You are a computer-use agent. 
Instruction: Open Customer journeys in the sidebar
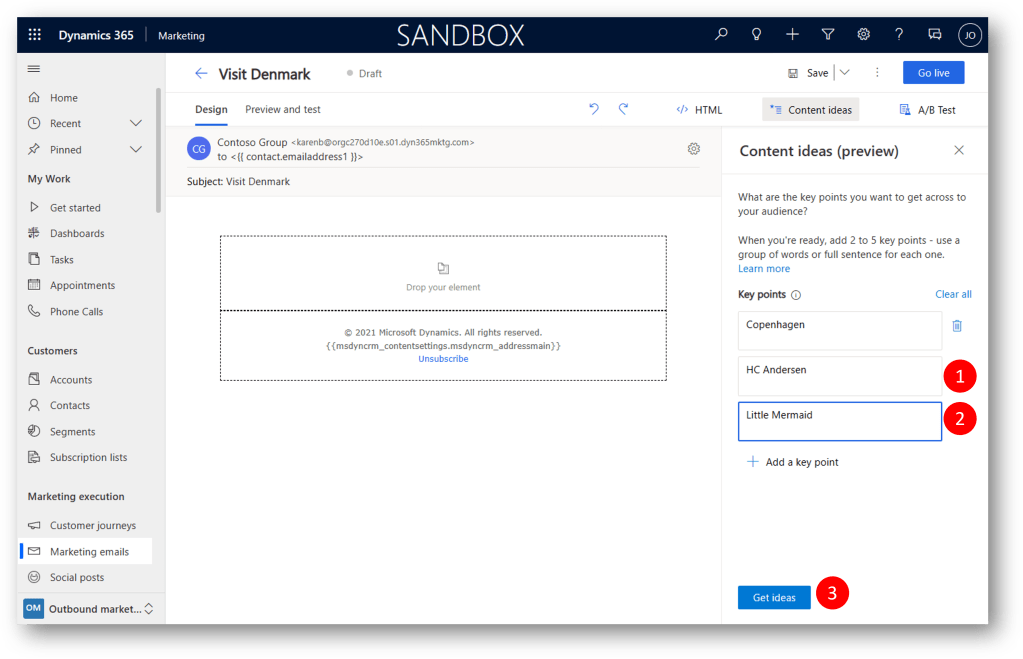point(92,525)
